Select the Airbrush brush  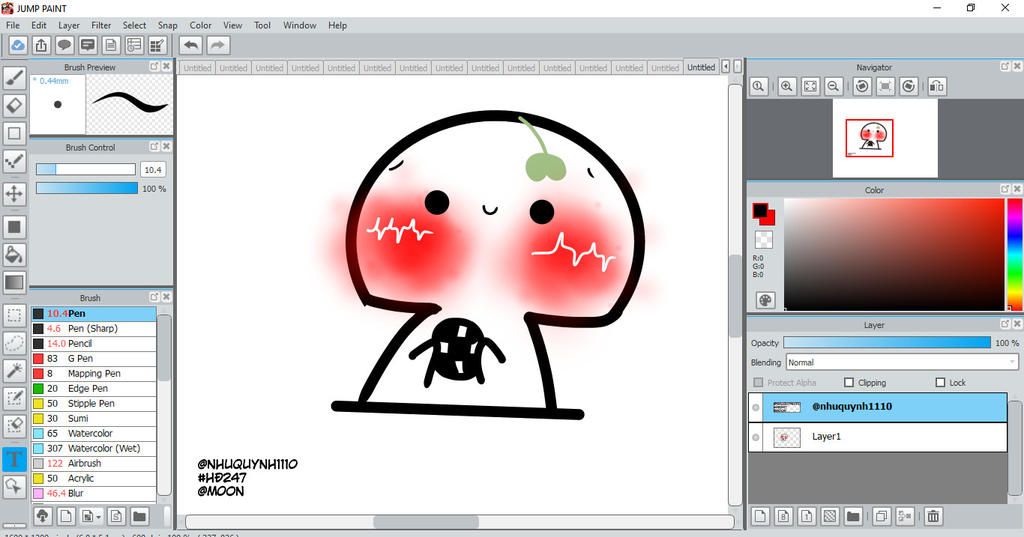[94, 463]
